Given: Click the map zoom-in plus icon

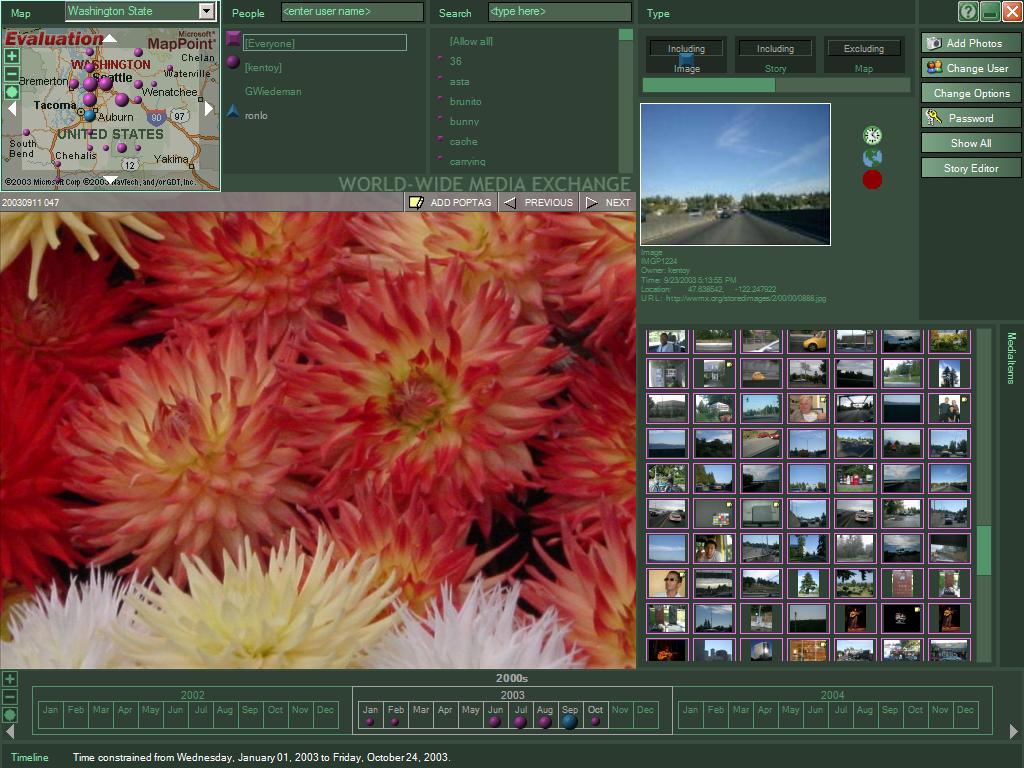Looking at the screenshot, I should click(12, 56).
